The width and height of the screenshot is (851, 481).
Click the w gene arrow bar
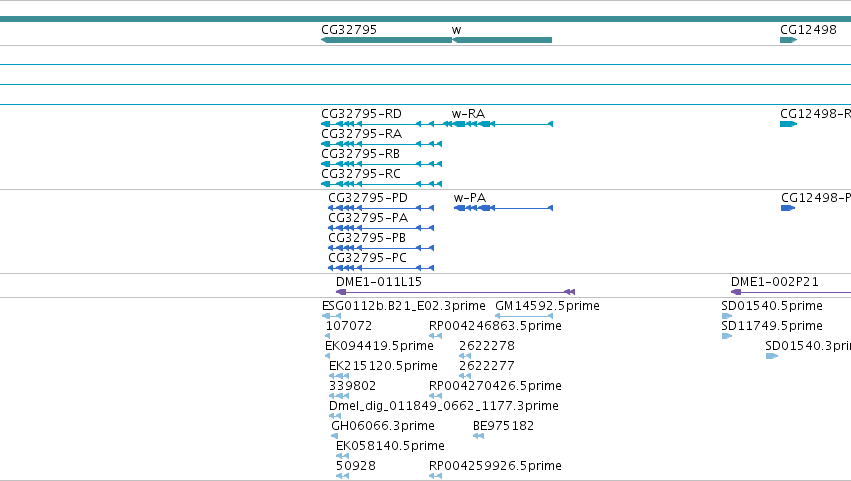pos(502,40)
